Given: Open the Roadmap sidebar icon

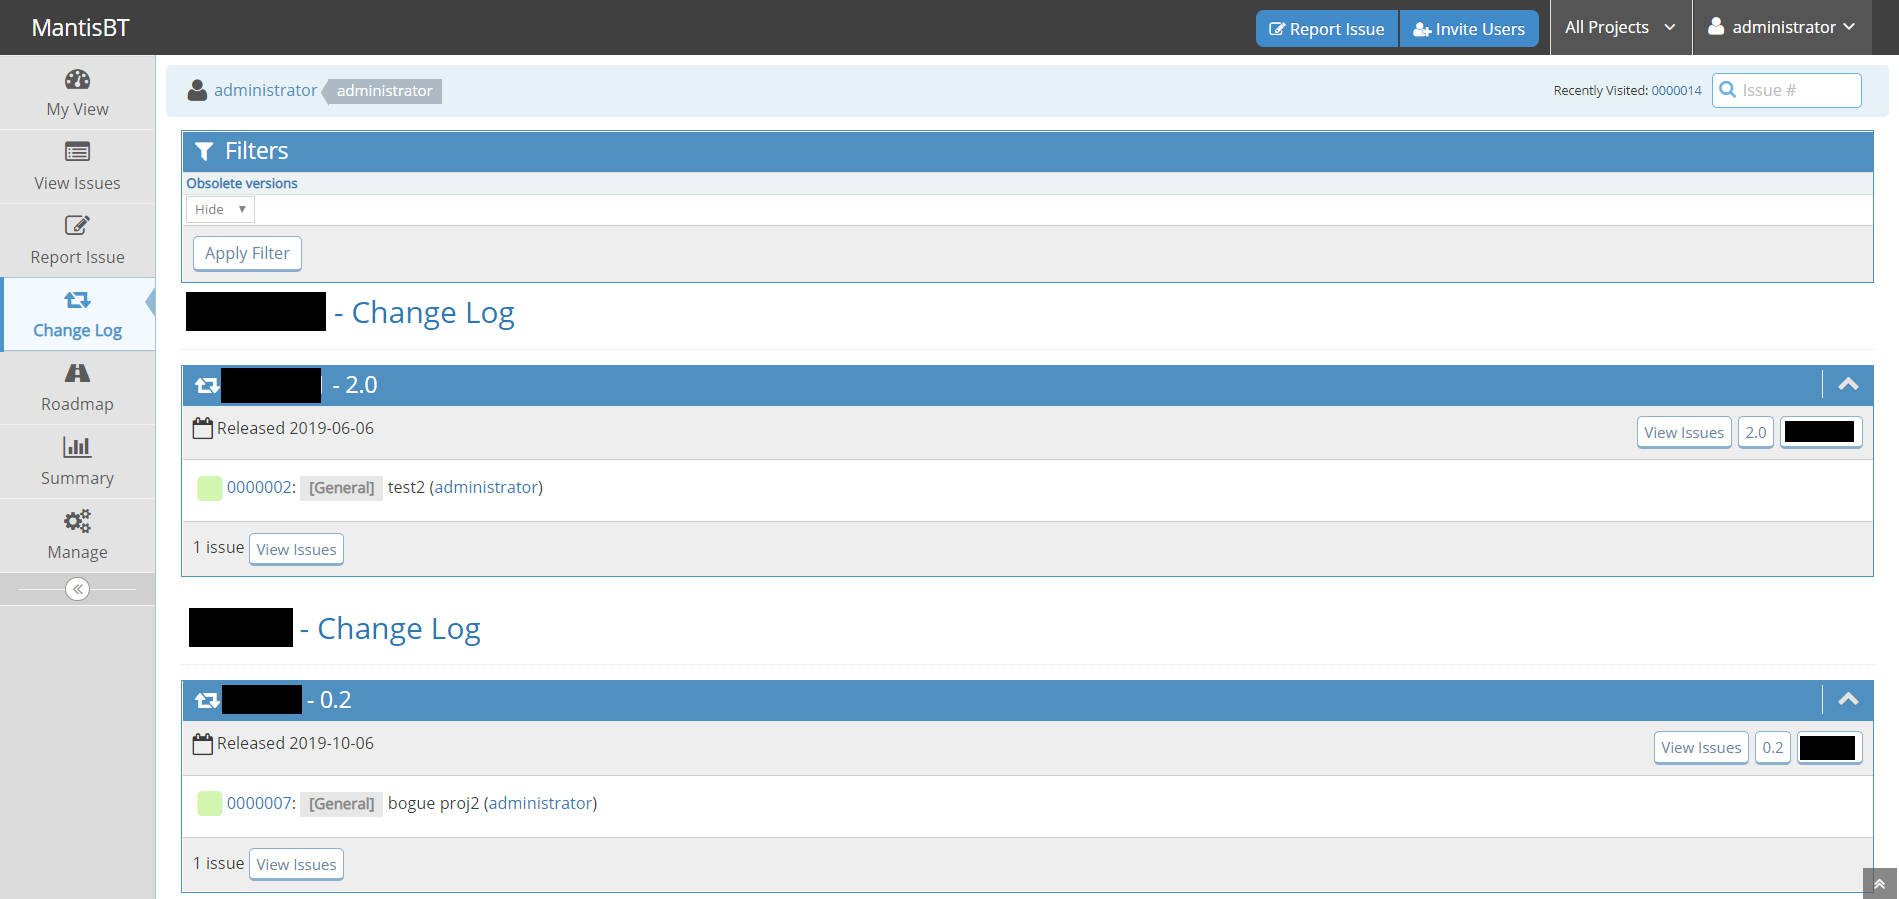Looking at the screenshot, I should click(x=77, y=374).
